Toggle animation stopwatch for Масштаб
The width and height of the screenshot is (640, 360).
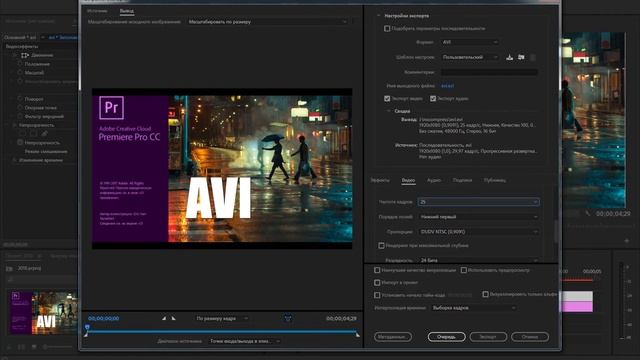20,72
